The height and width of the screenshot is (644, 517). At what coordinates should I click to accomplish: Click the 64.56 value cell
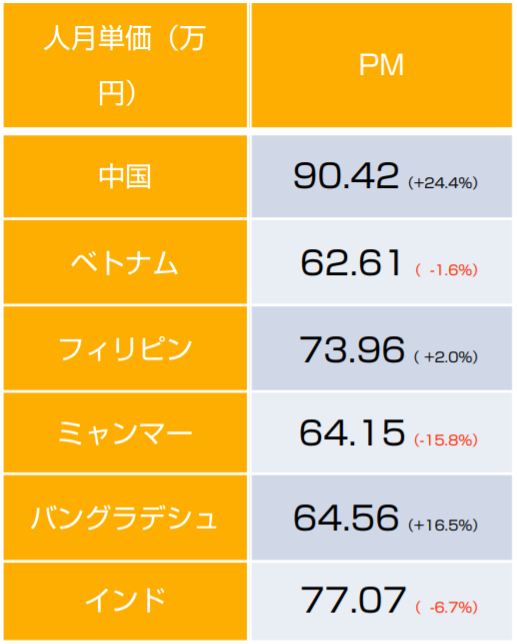(x=381, y=518)
